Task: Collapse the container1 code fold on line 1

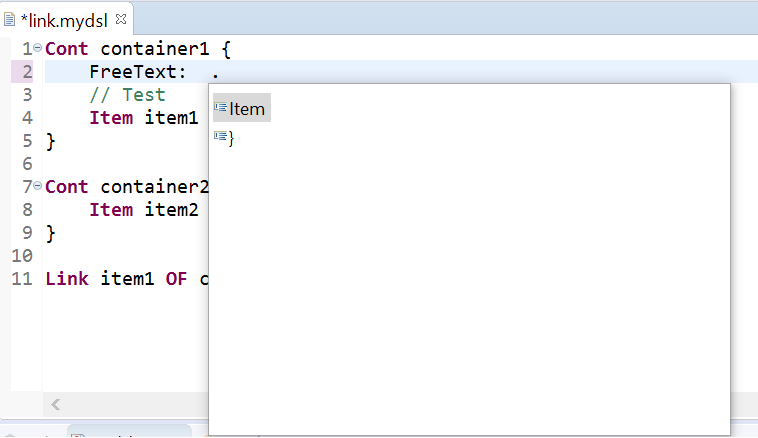Action: [x=38, y=48]
